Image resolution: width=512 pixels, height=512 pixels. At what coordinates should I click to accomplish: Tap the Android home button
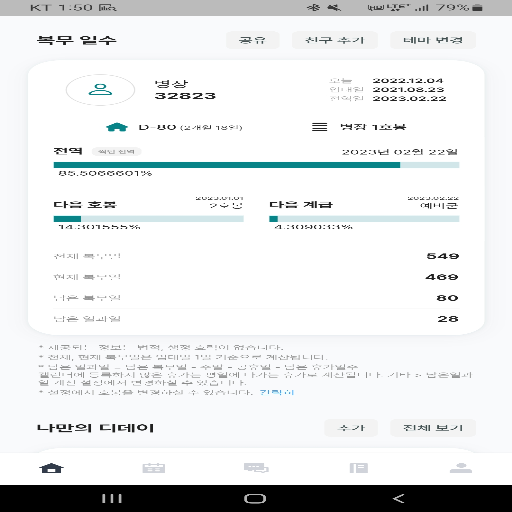click(255, 499)
